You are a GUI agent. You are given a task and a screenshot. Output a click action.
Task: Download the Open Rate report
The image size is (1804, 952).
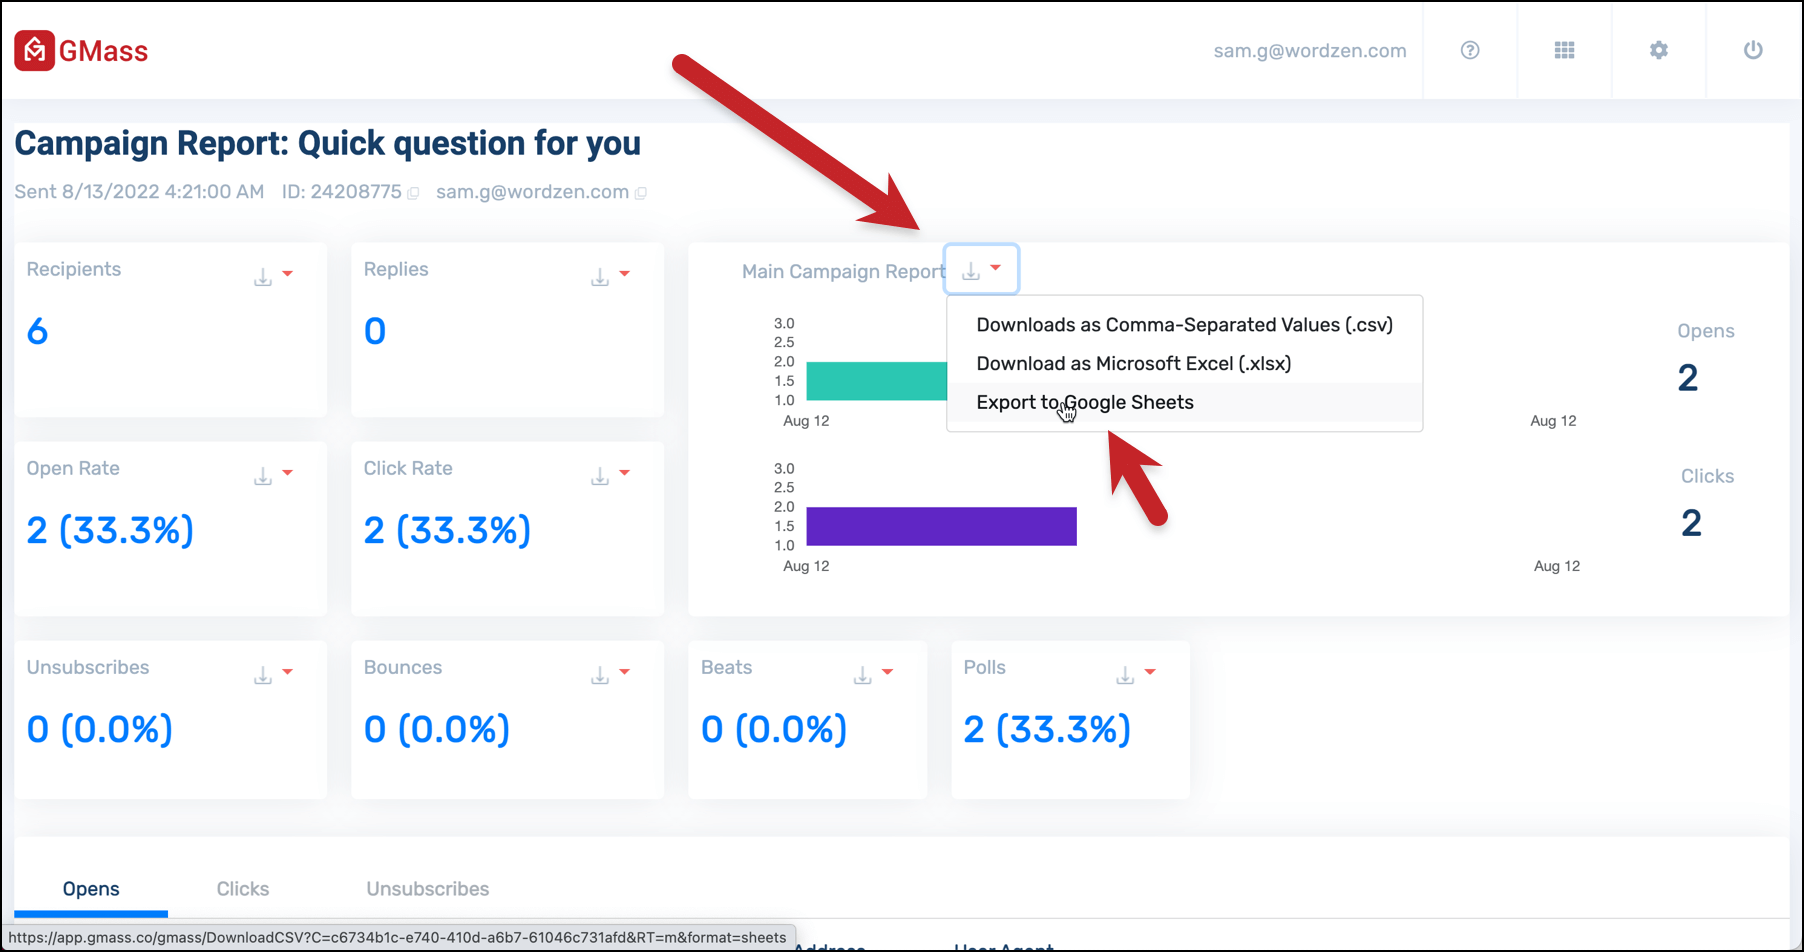point(263,476)
